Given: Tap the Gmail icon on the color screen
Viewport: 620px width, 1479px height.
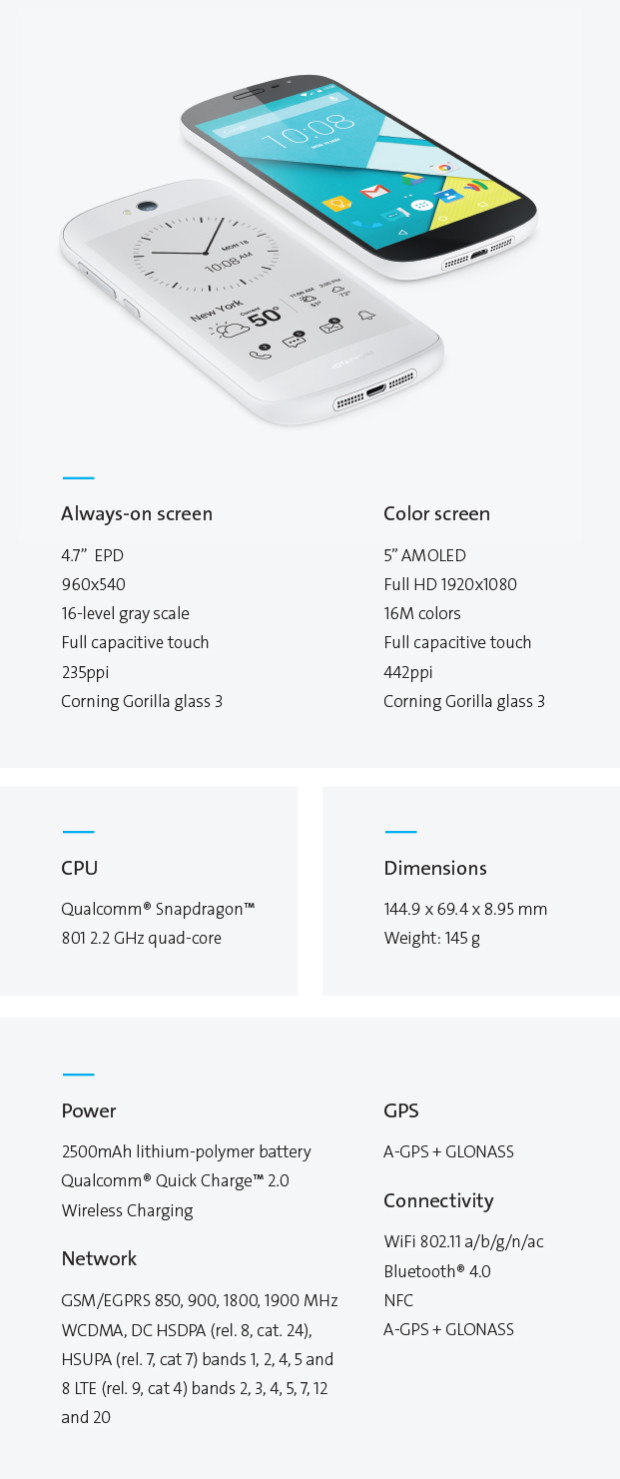Looking at the screenshot, I should pos(373,191).
